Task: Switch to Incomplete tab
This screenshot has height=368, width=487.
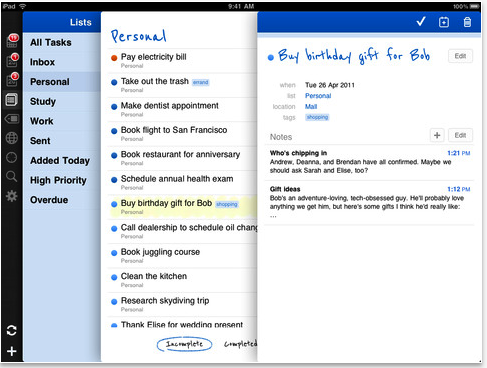Action: [x=184, y=344]
